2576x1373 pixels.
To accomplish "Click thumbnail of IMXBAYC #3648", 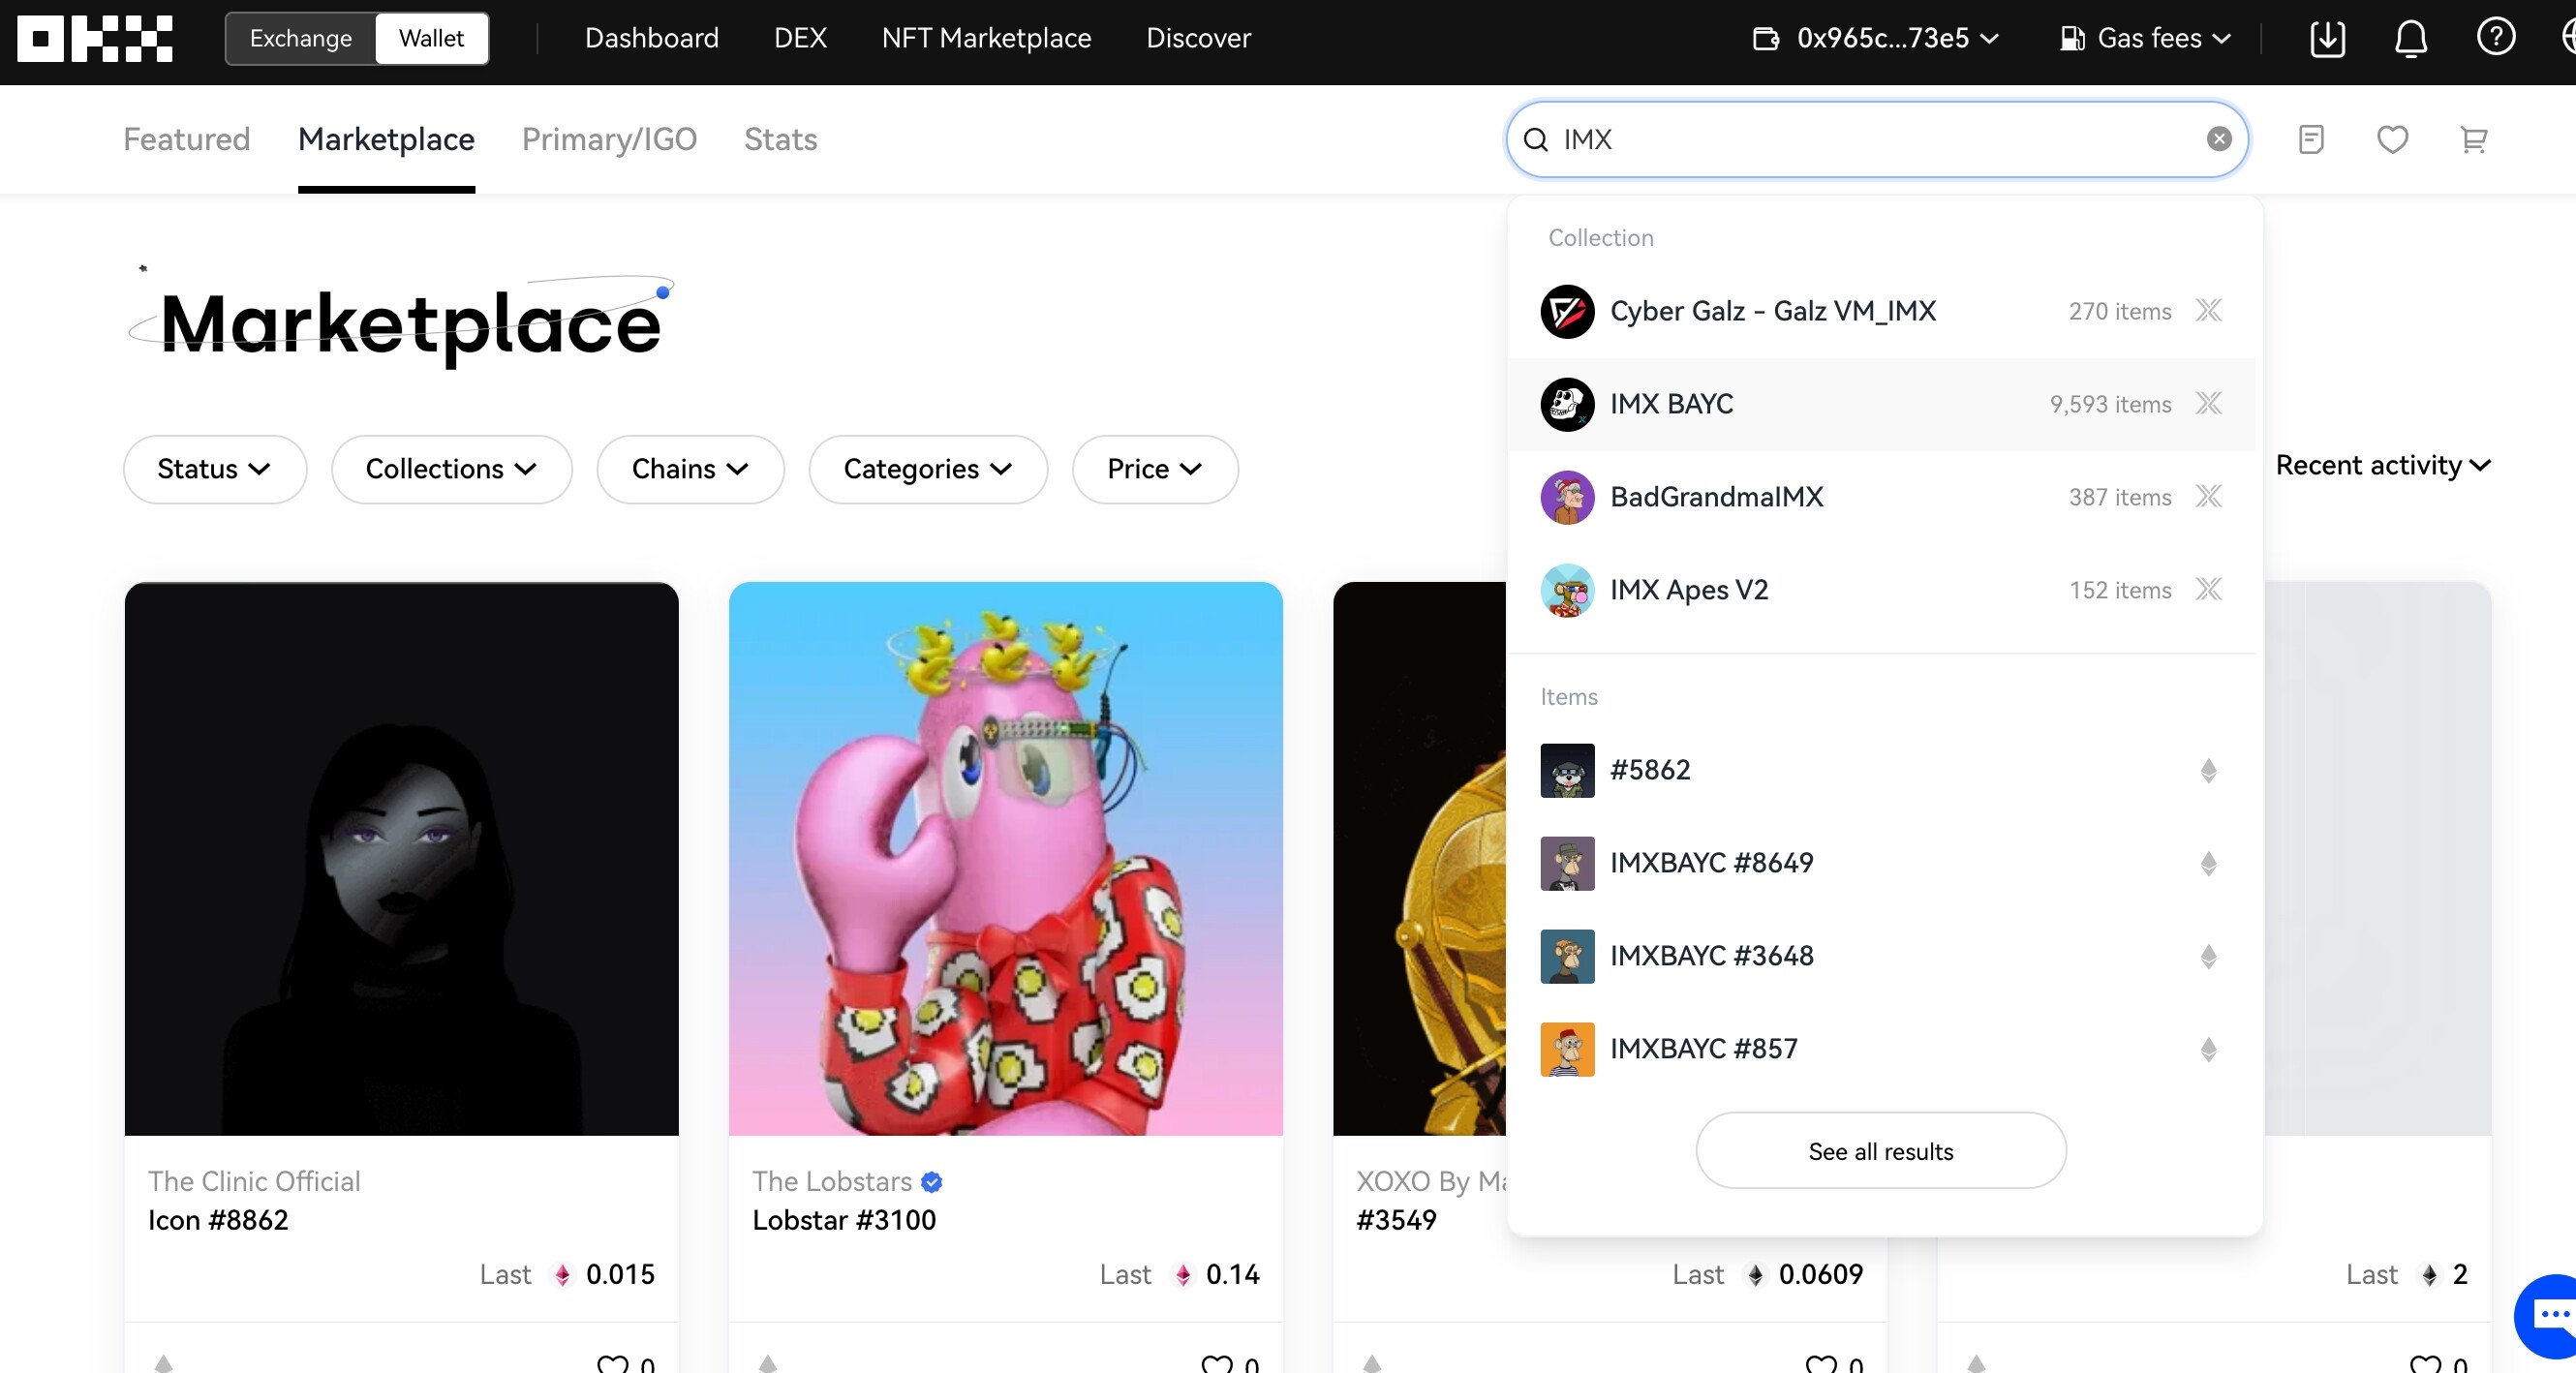I will (1567, 956).
